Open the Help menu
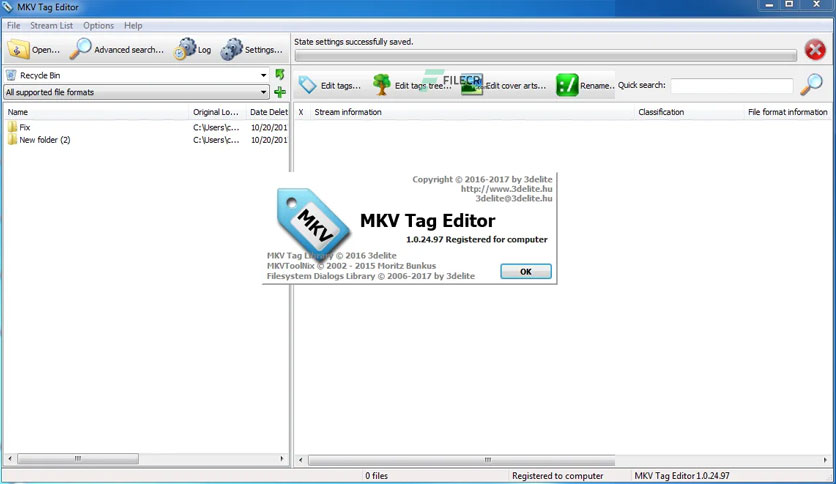 tap(133, 26)
